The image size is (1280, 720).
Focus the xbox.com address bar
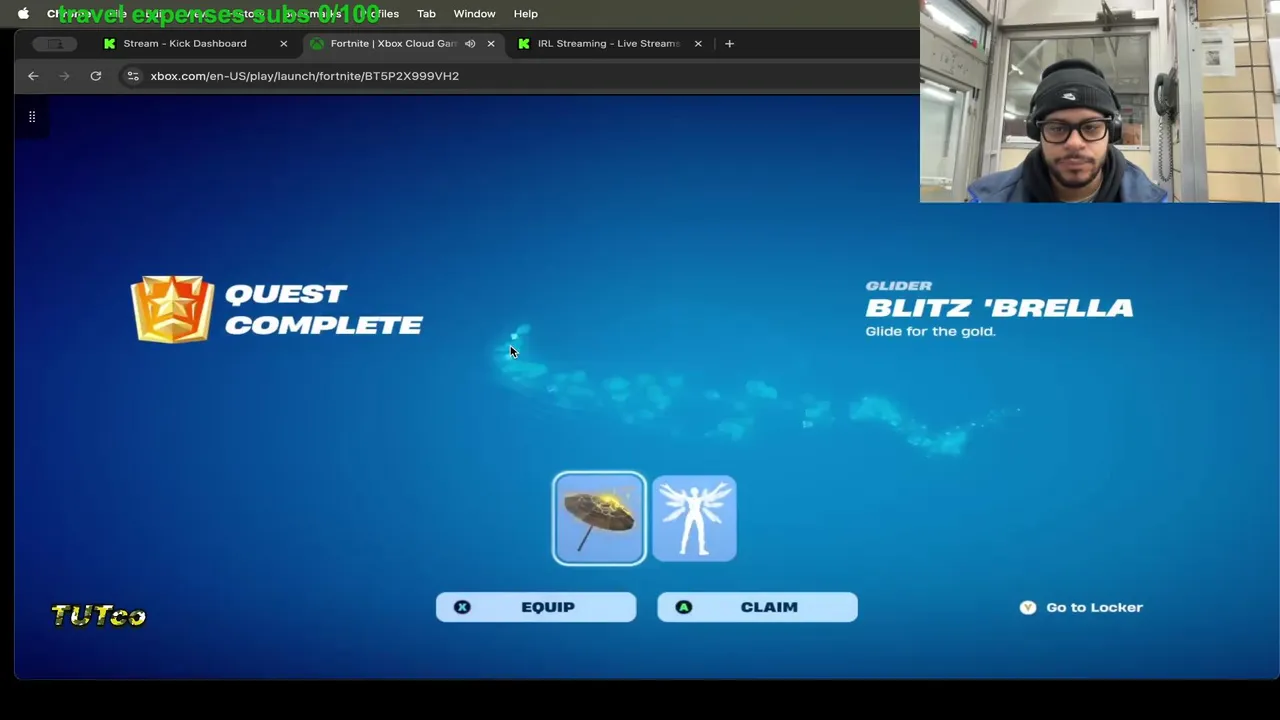click(520, 76)
